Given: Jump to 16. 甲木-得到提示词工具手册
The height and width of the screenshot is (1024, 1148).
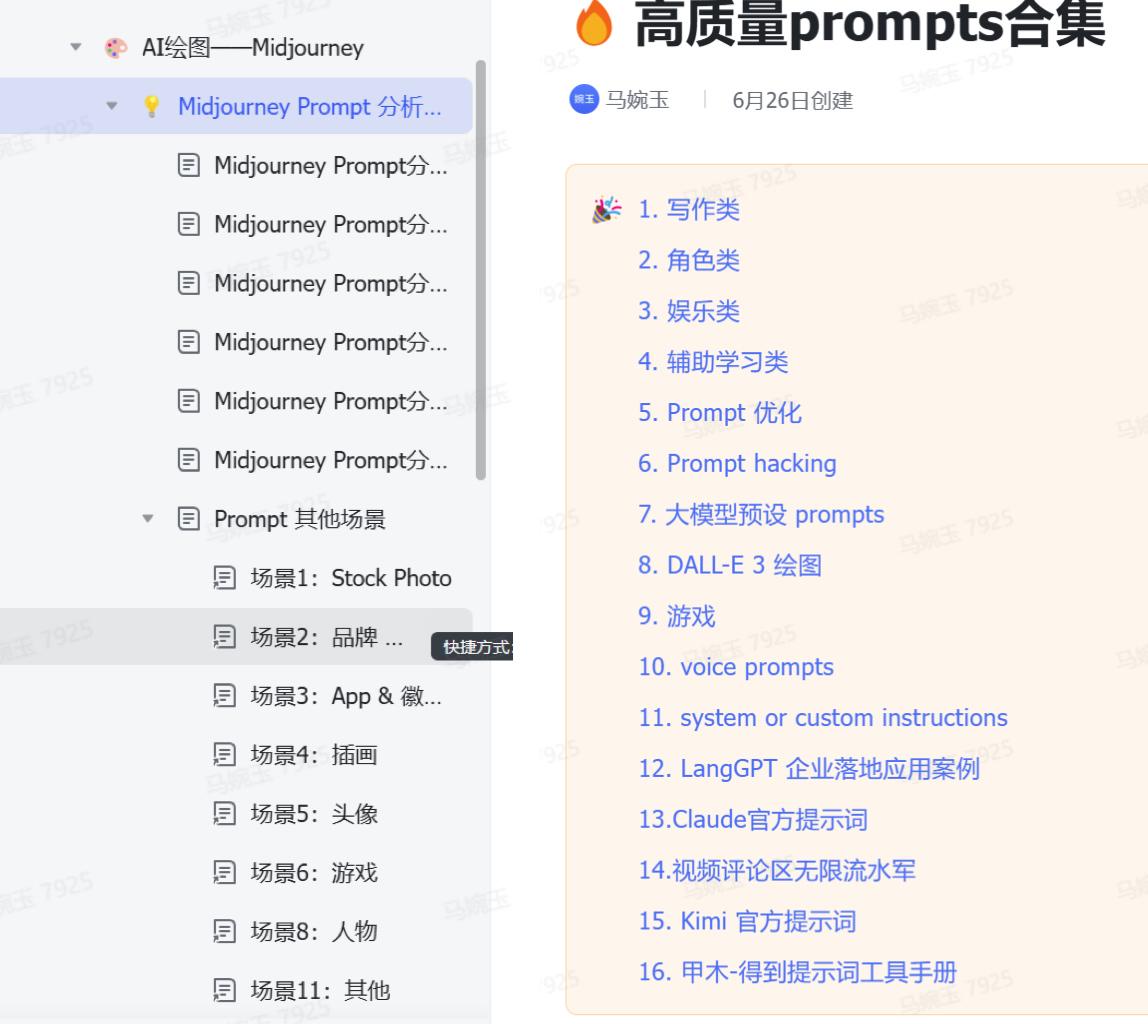Looking at the screenshot, I should [797, 972].
